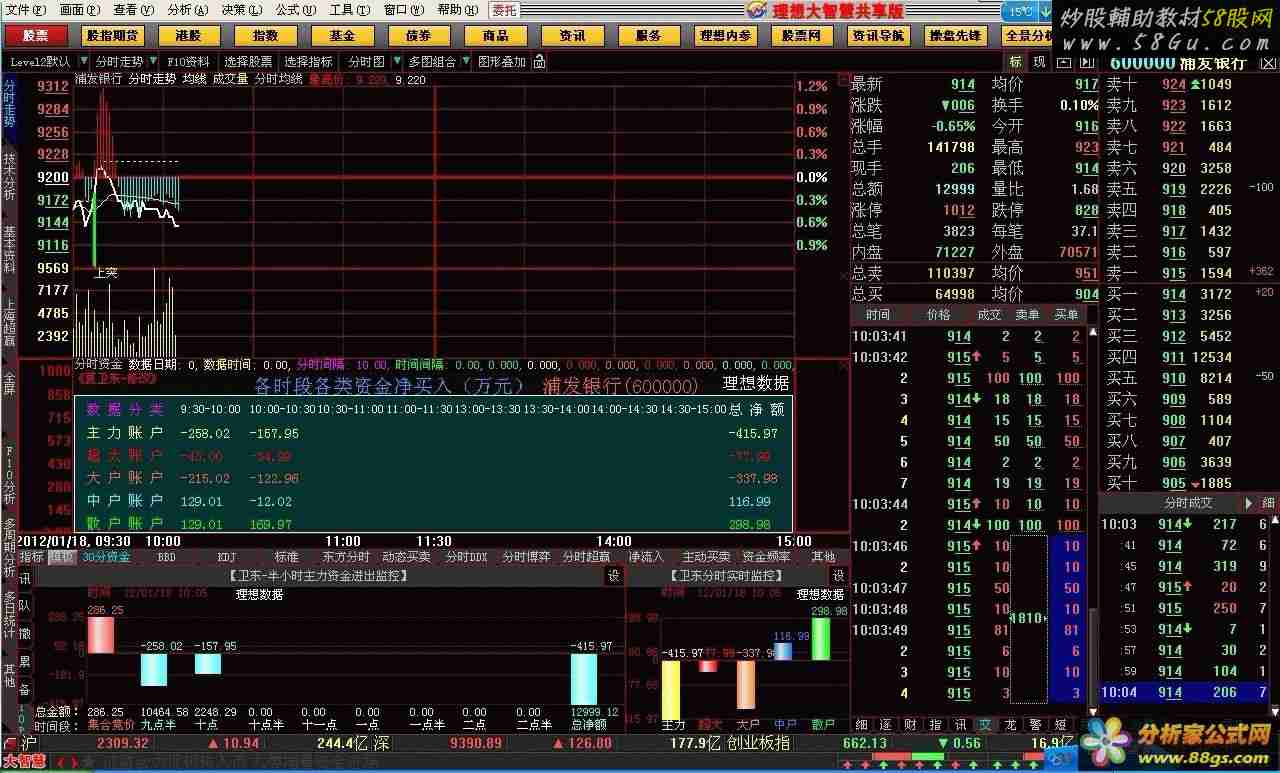Click the play-next icon beside the stock code
This screenshot has width=1280, height=773.
(x=1086, y=62)
